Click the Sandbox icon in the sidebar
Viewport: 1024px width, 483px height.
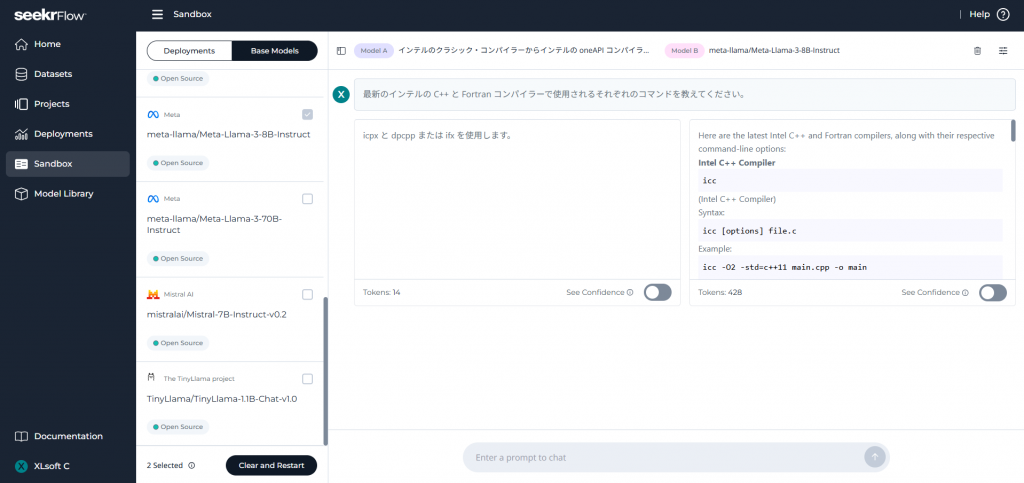pos(22,164)
